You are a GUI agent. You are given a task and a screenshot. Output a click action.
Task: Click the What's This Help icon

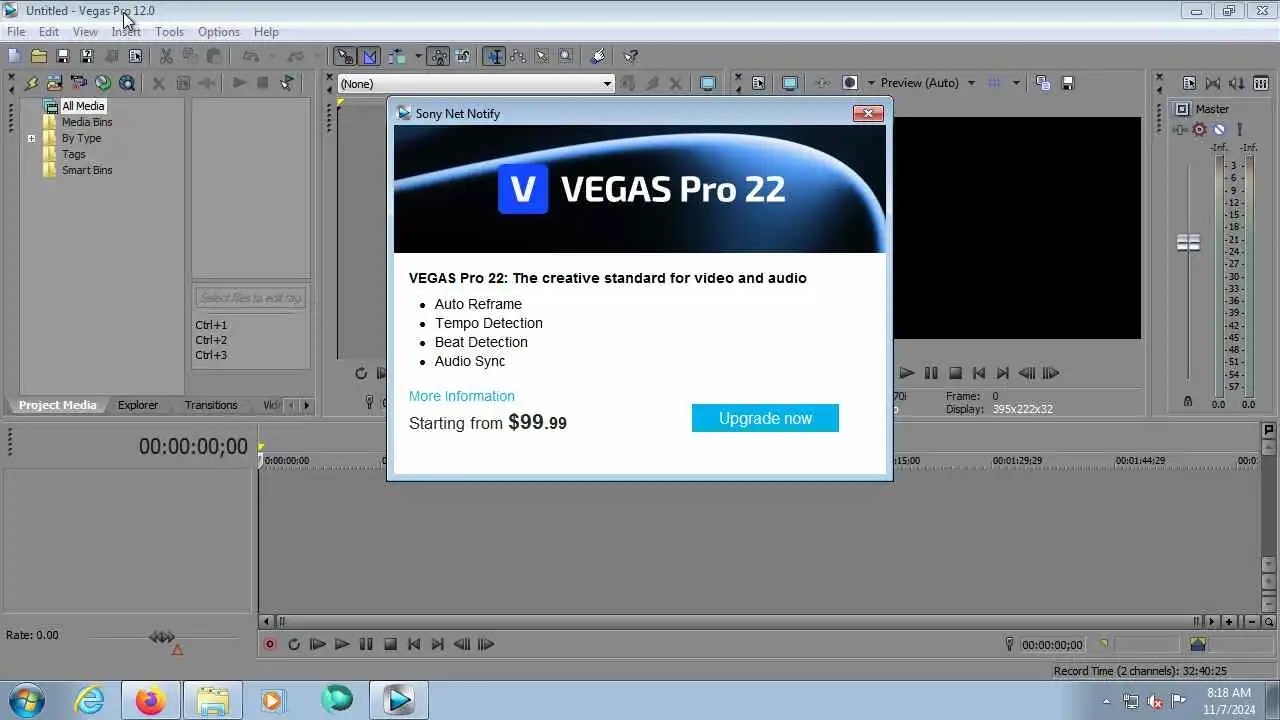click(x=631, y=56)
